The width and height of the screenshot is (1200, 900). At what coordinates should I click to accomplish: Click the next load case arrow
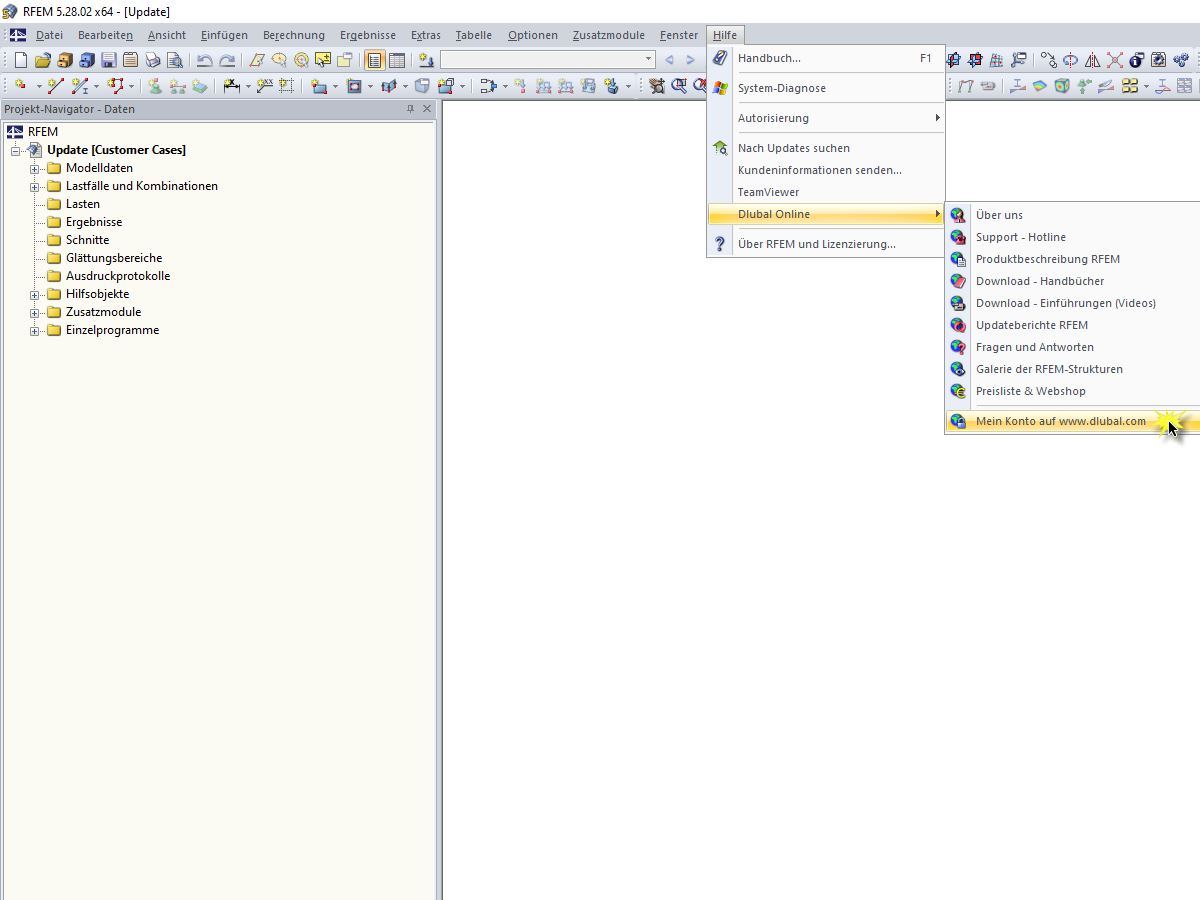pos(690,60)
